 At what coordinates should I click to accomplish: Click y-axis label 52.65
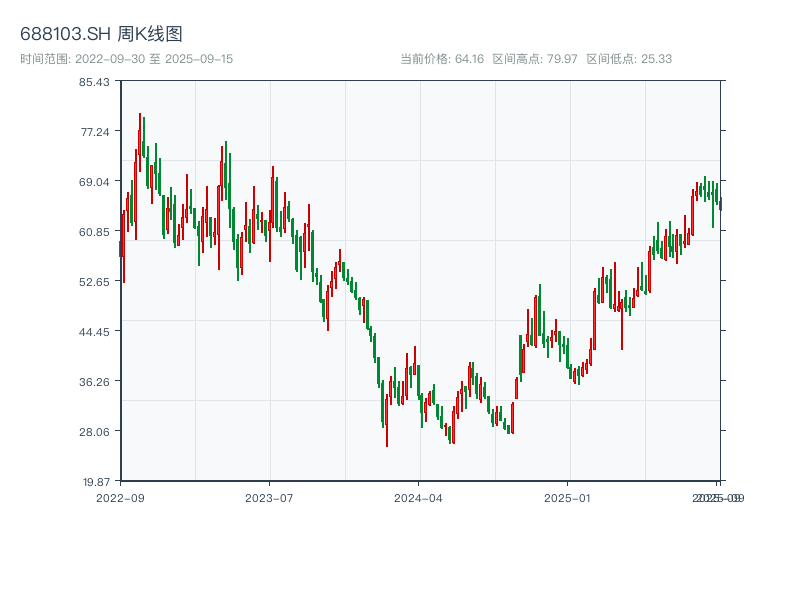(x=94, y=282)
